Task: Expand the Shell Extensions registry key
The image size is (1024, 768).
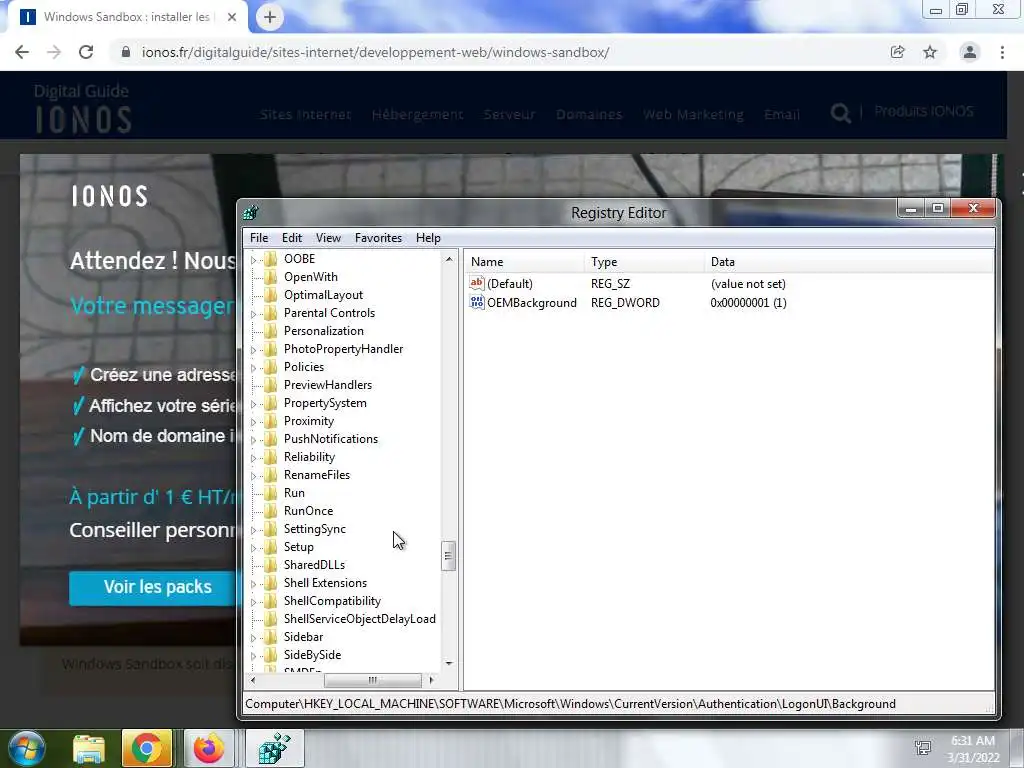Action: click(253, 584)
